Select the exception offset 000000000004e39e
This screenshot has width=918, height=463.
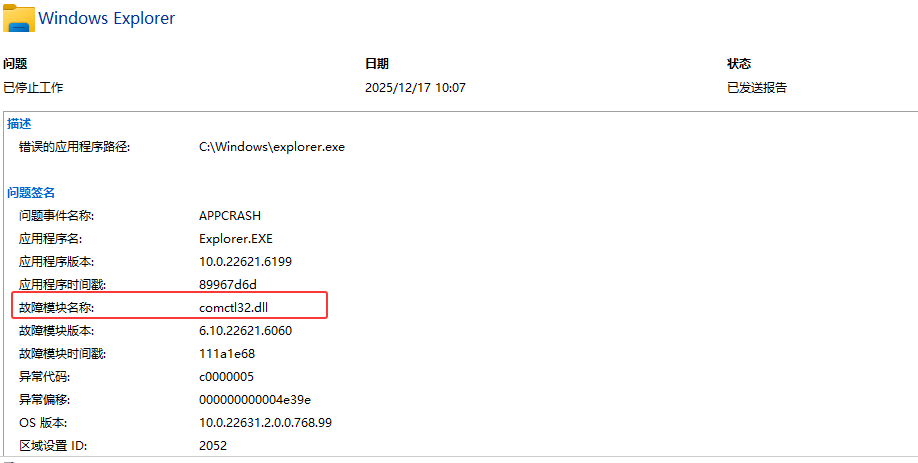point(255,400)
